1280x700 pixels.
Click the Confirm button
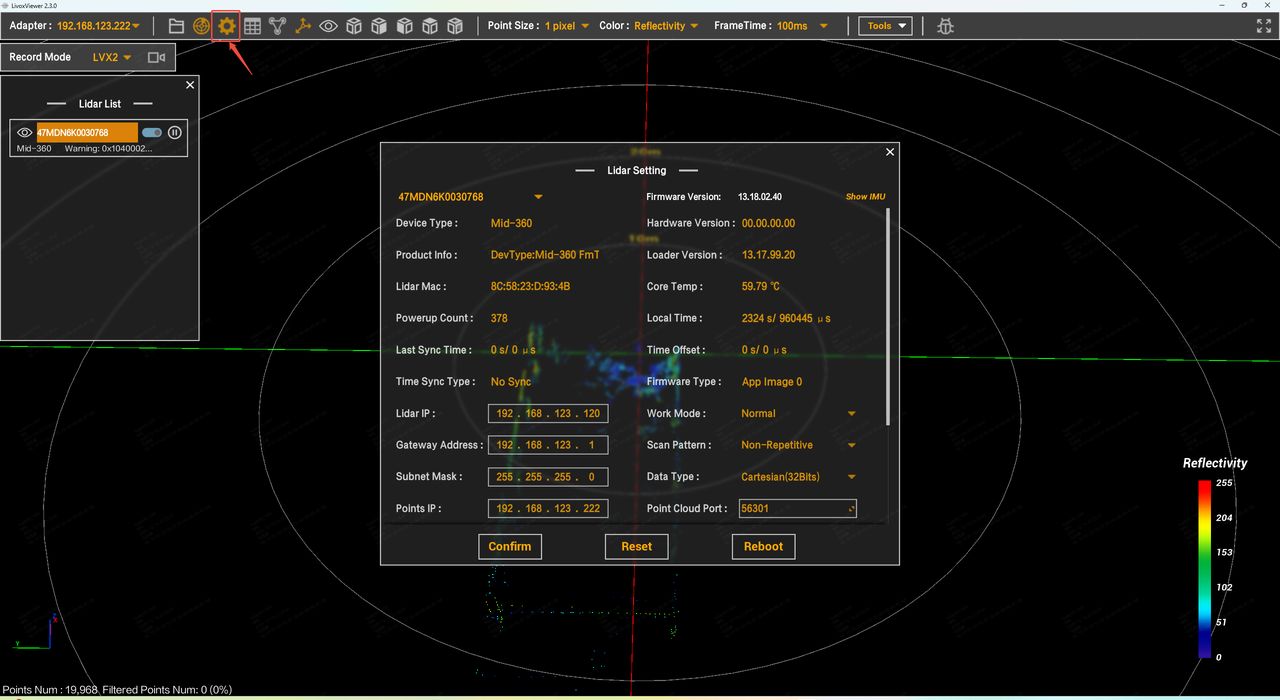(510, 546)
